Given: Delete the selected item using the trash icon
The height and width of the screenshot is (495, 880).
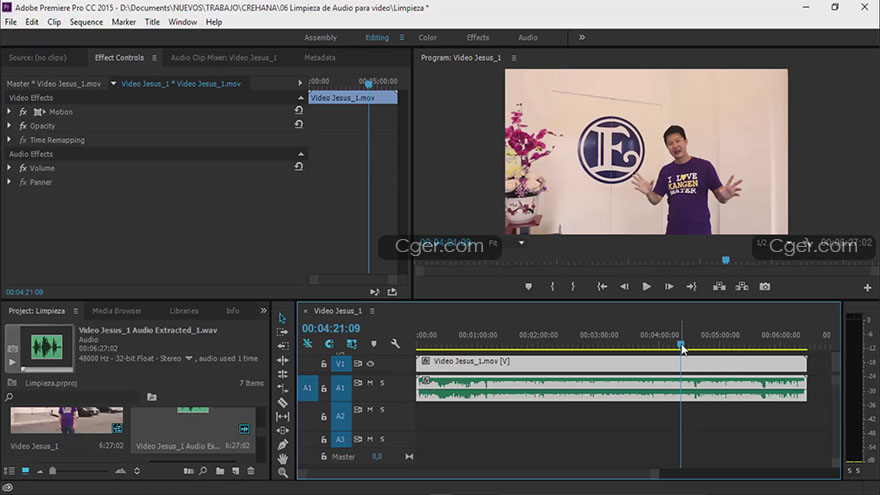Looking at the screenshot, I should tap(250, 471).
